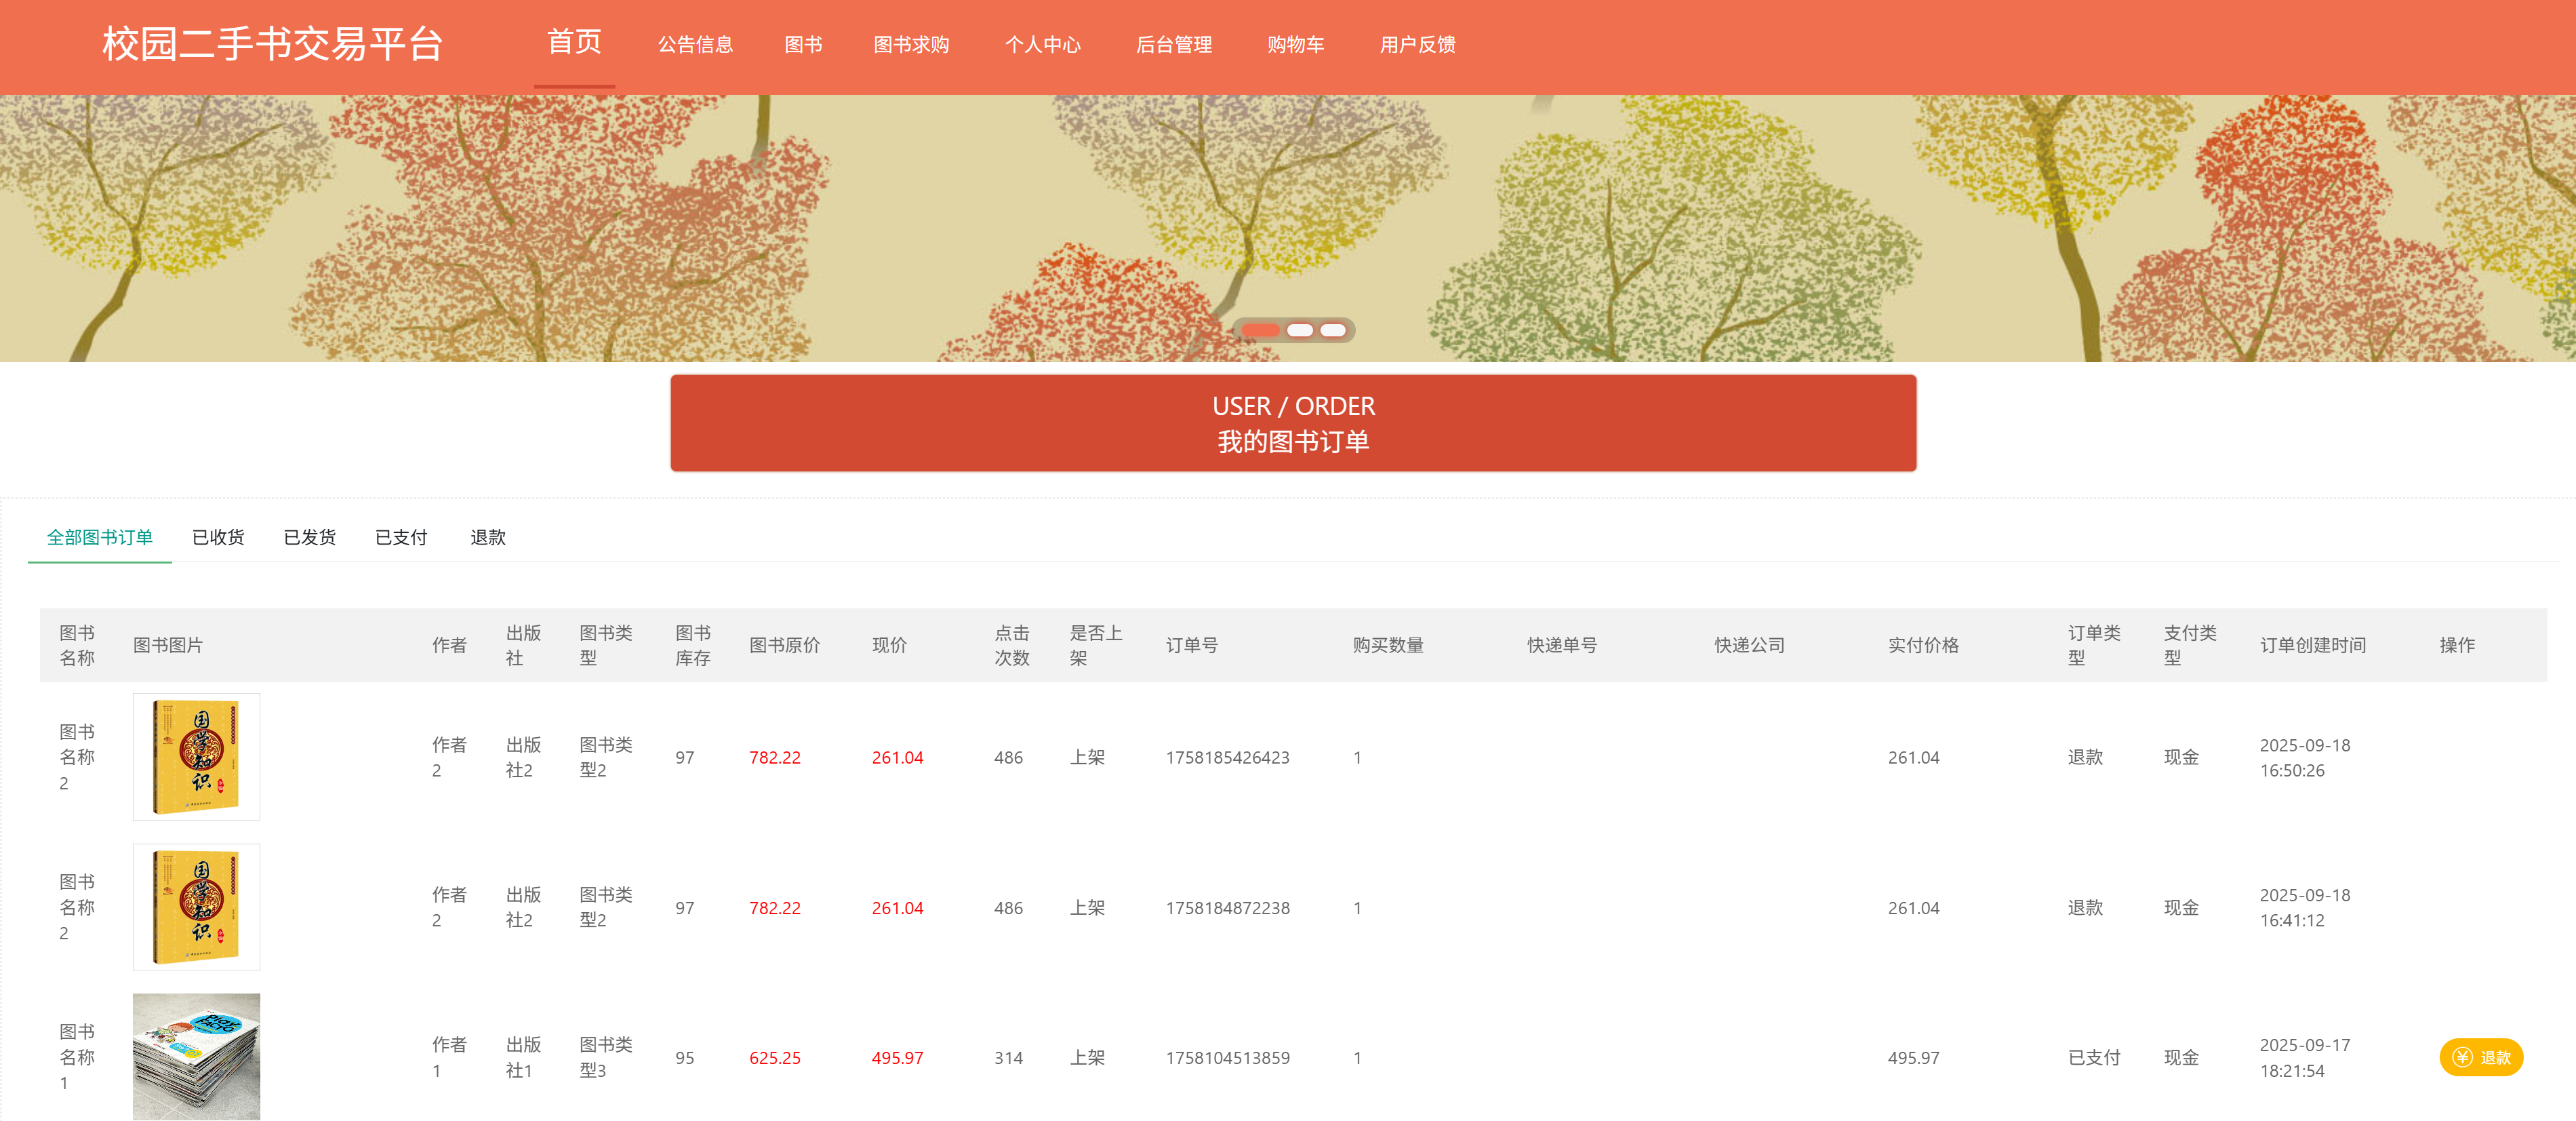
Task: Go to the 用户反馈 page
Action: (1417, 45)
